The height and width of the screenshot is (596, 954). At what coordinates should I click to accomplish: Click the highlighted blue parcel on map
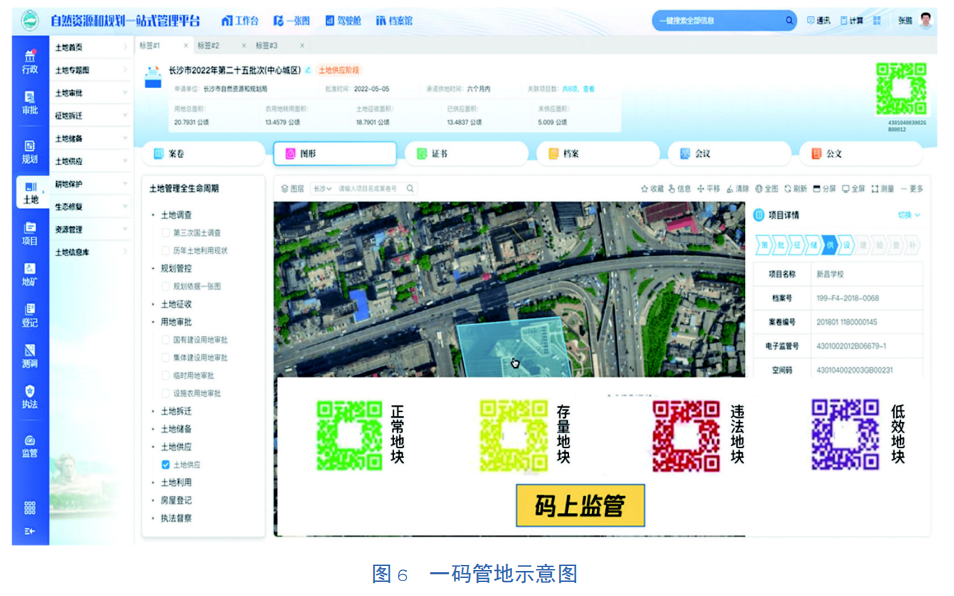[514, 348]
